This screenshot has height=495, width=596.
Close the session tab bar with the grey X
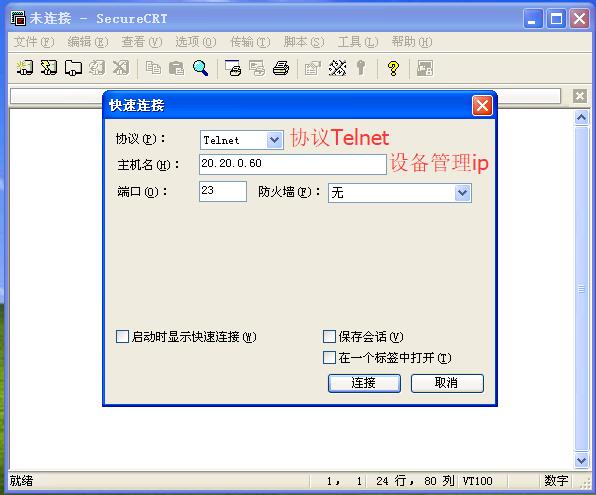[580, 96]
